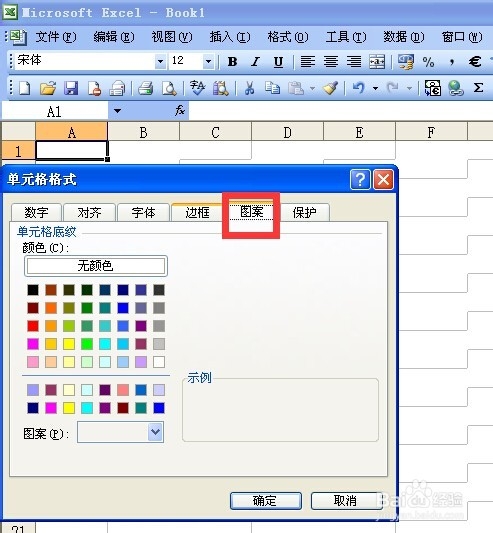Expand Undo history dropdown arrow
Viewport: 493px width, 533px height.
(x=375, y=88)
